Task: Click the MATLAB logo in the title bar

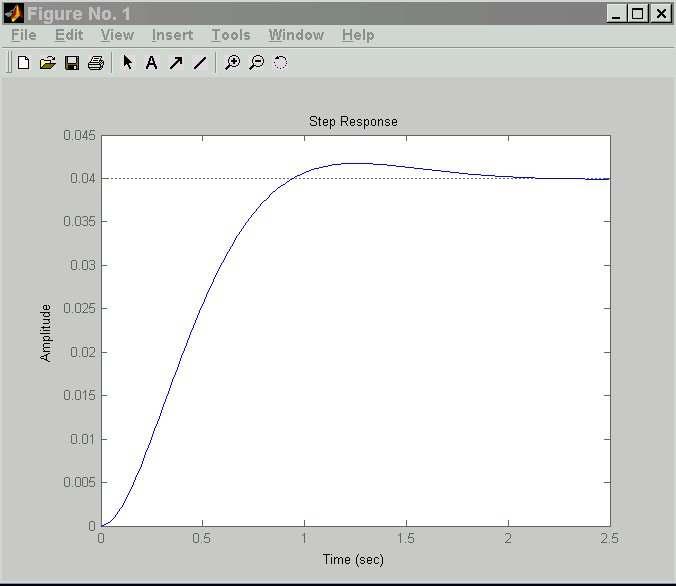Action: point(13,13)
